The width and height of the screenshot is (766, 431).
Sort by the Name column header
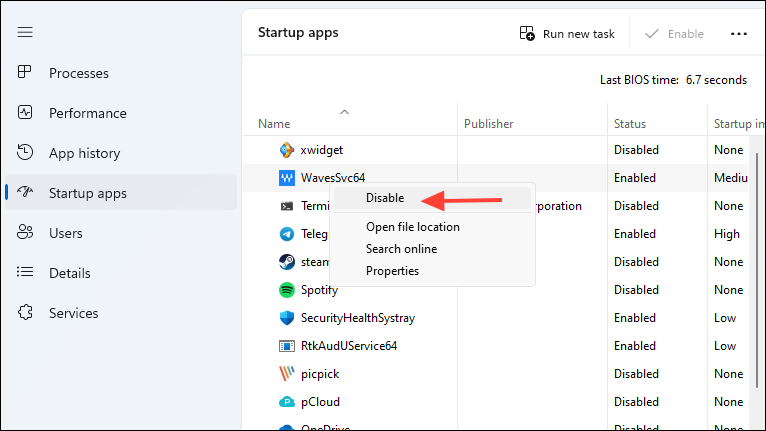[x=274, y=124]
